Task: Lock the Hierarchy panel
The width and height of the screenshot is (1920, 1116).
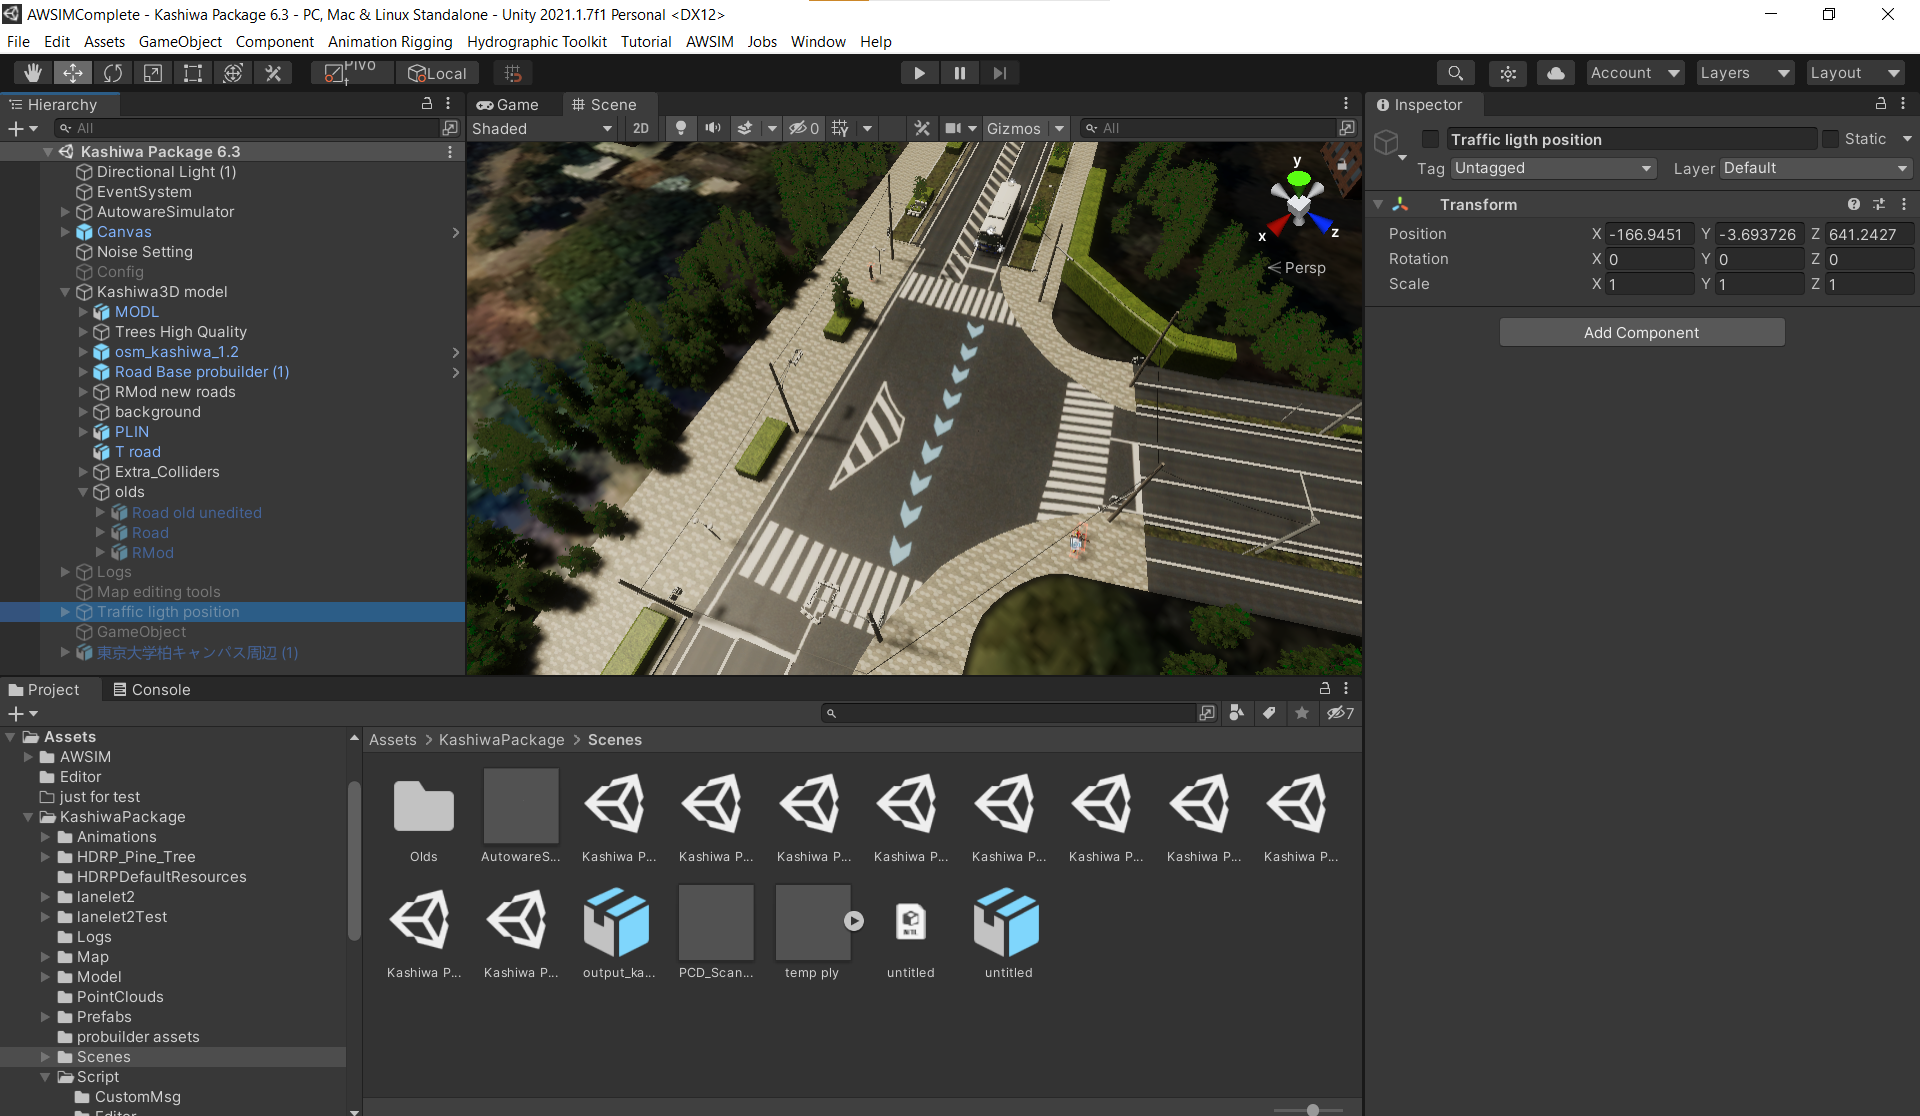Action: click(427, 104)
